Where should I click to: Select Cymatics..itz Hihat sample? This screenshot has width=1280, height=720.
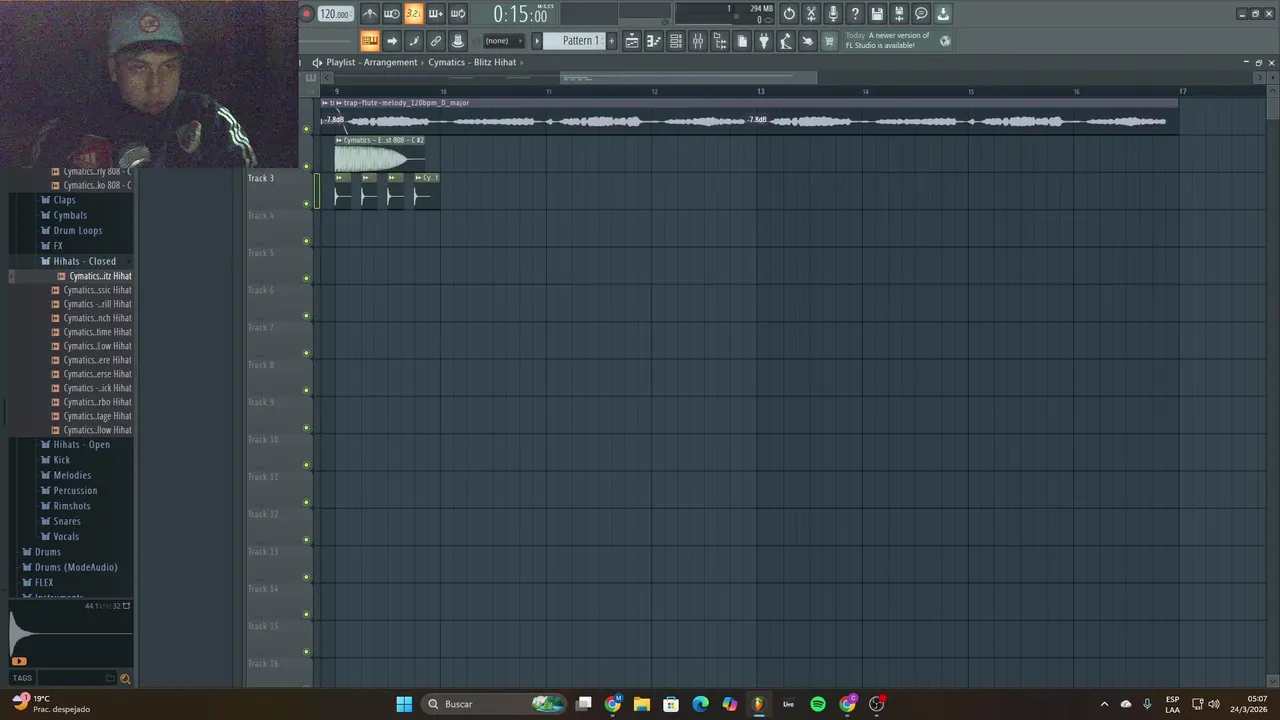tap(94, 276)
